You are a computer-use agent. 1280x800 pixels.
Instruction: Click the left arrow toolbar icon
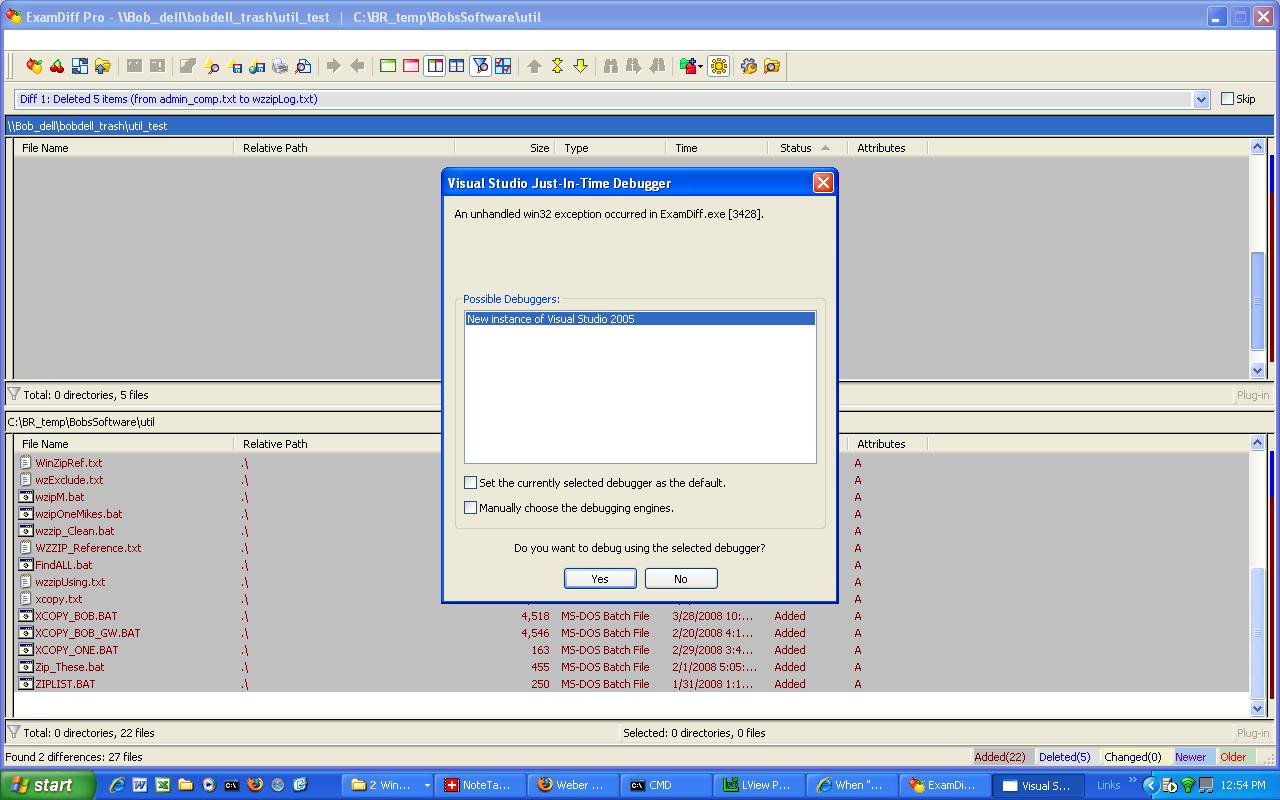pos(357,66)
